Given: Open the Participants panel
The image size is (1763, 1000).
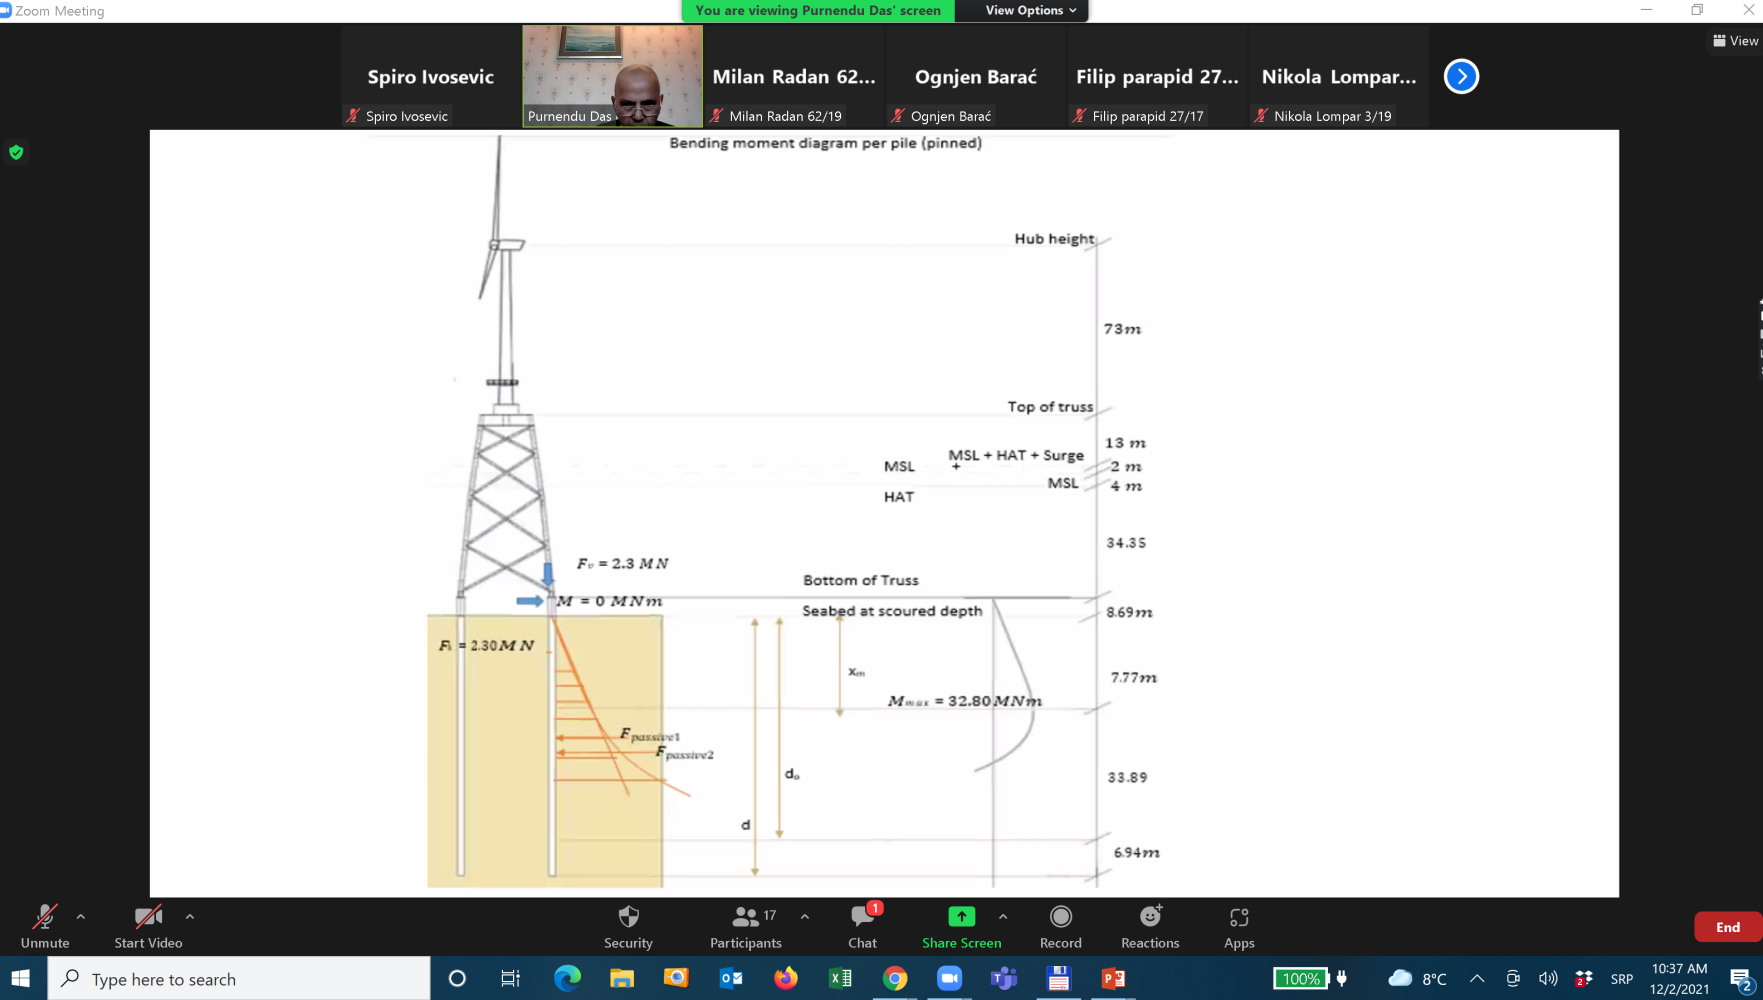Looking at the screenshot, I should (745, 926).
